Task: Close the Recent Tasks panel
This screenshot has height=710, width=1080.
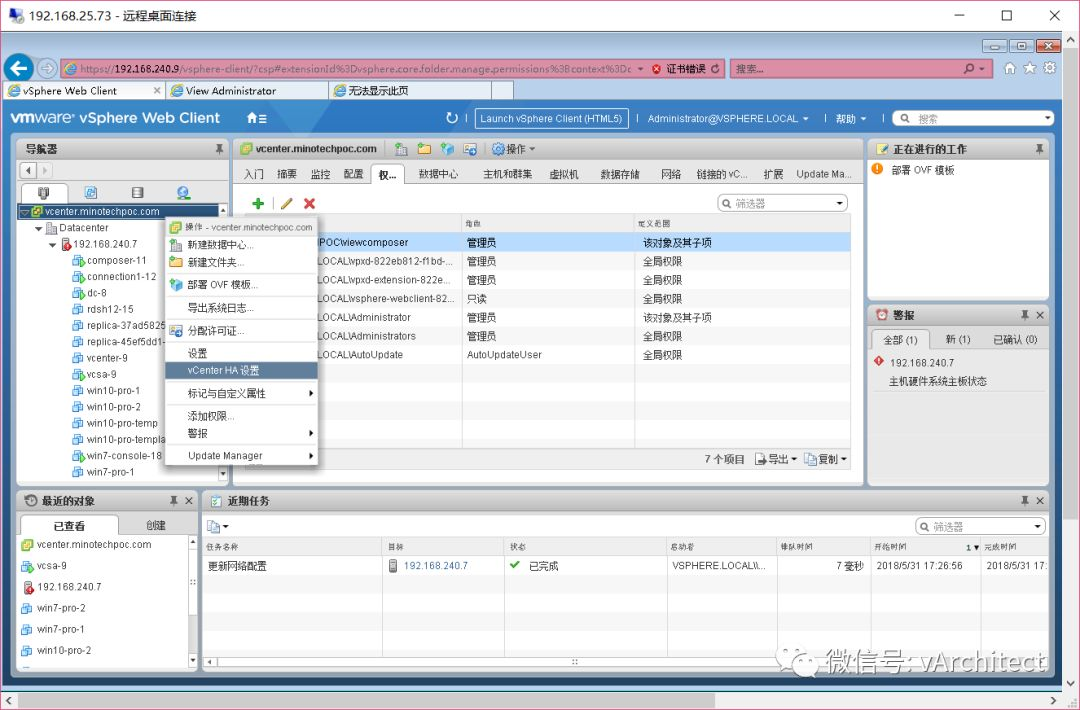Action: (1040, 501)
